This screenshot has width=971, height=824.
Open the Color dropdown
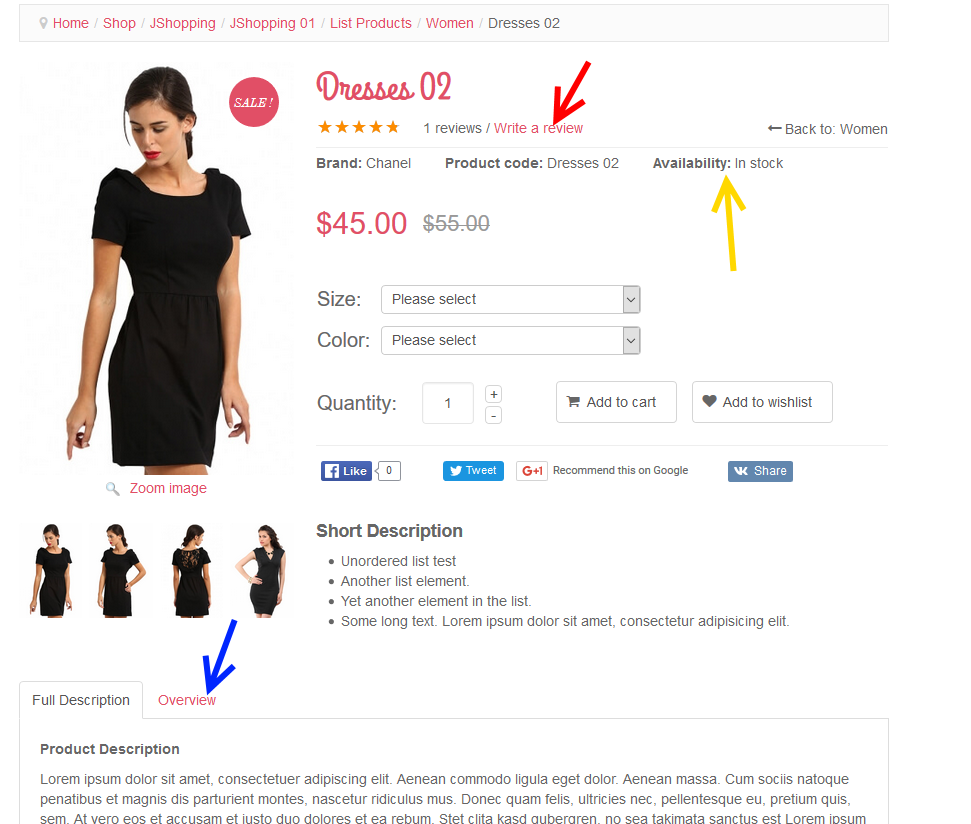pyautogui.click(x=510, y=340)
